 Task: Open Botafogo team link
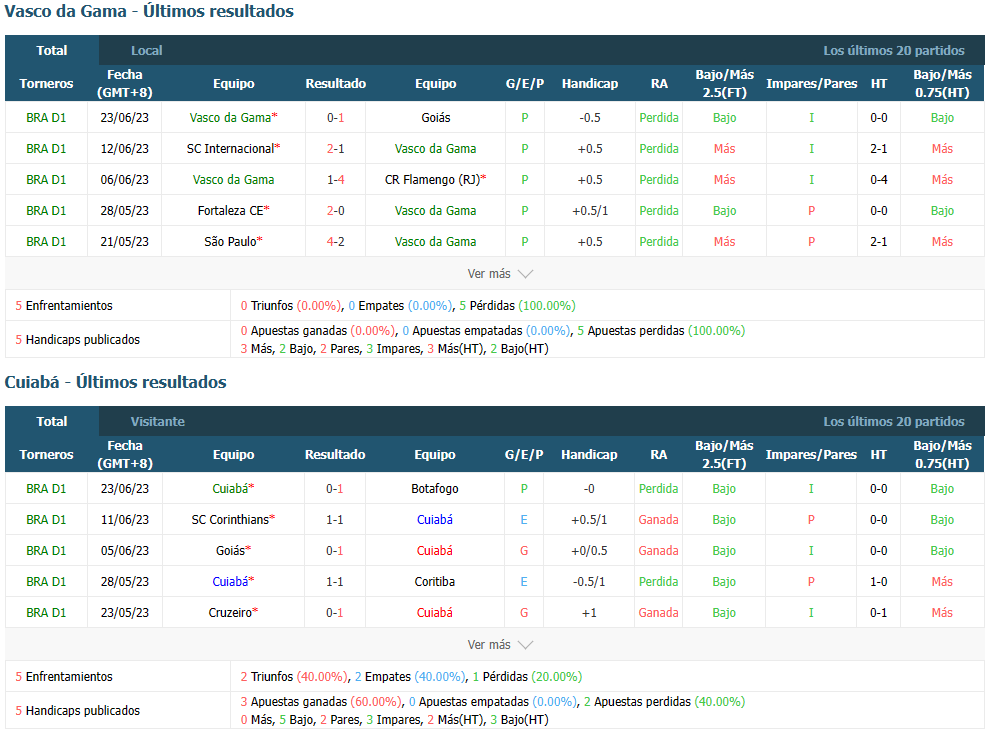point(434,489)
